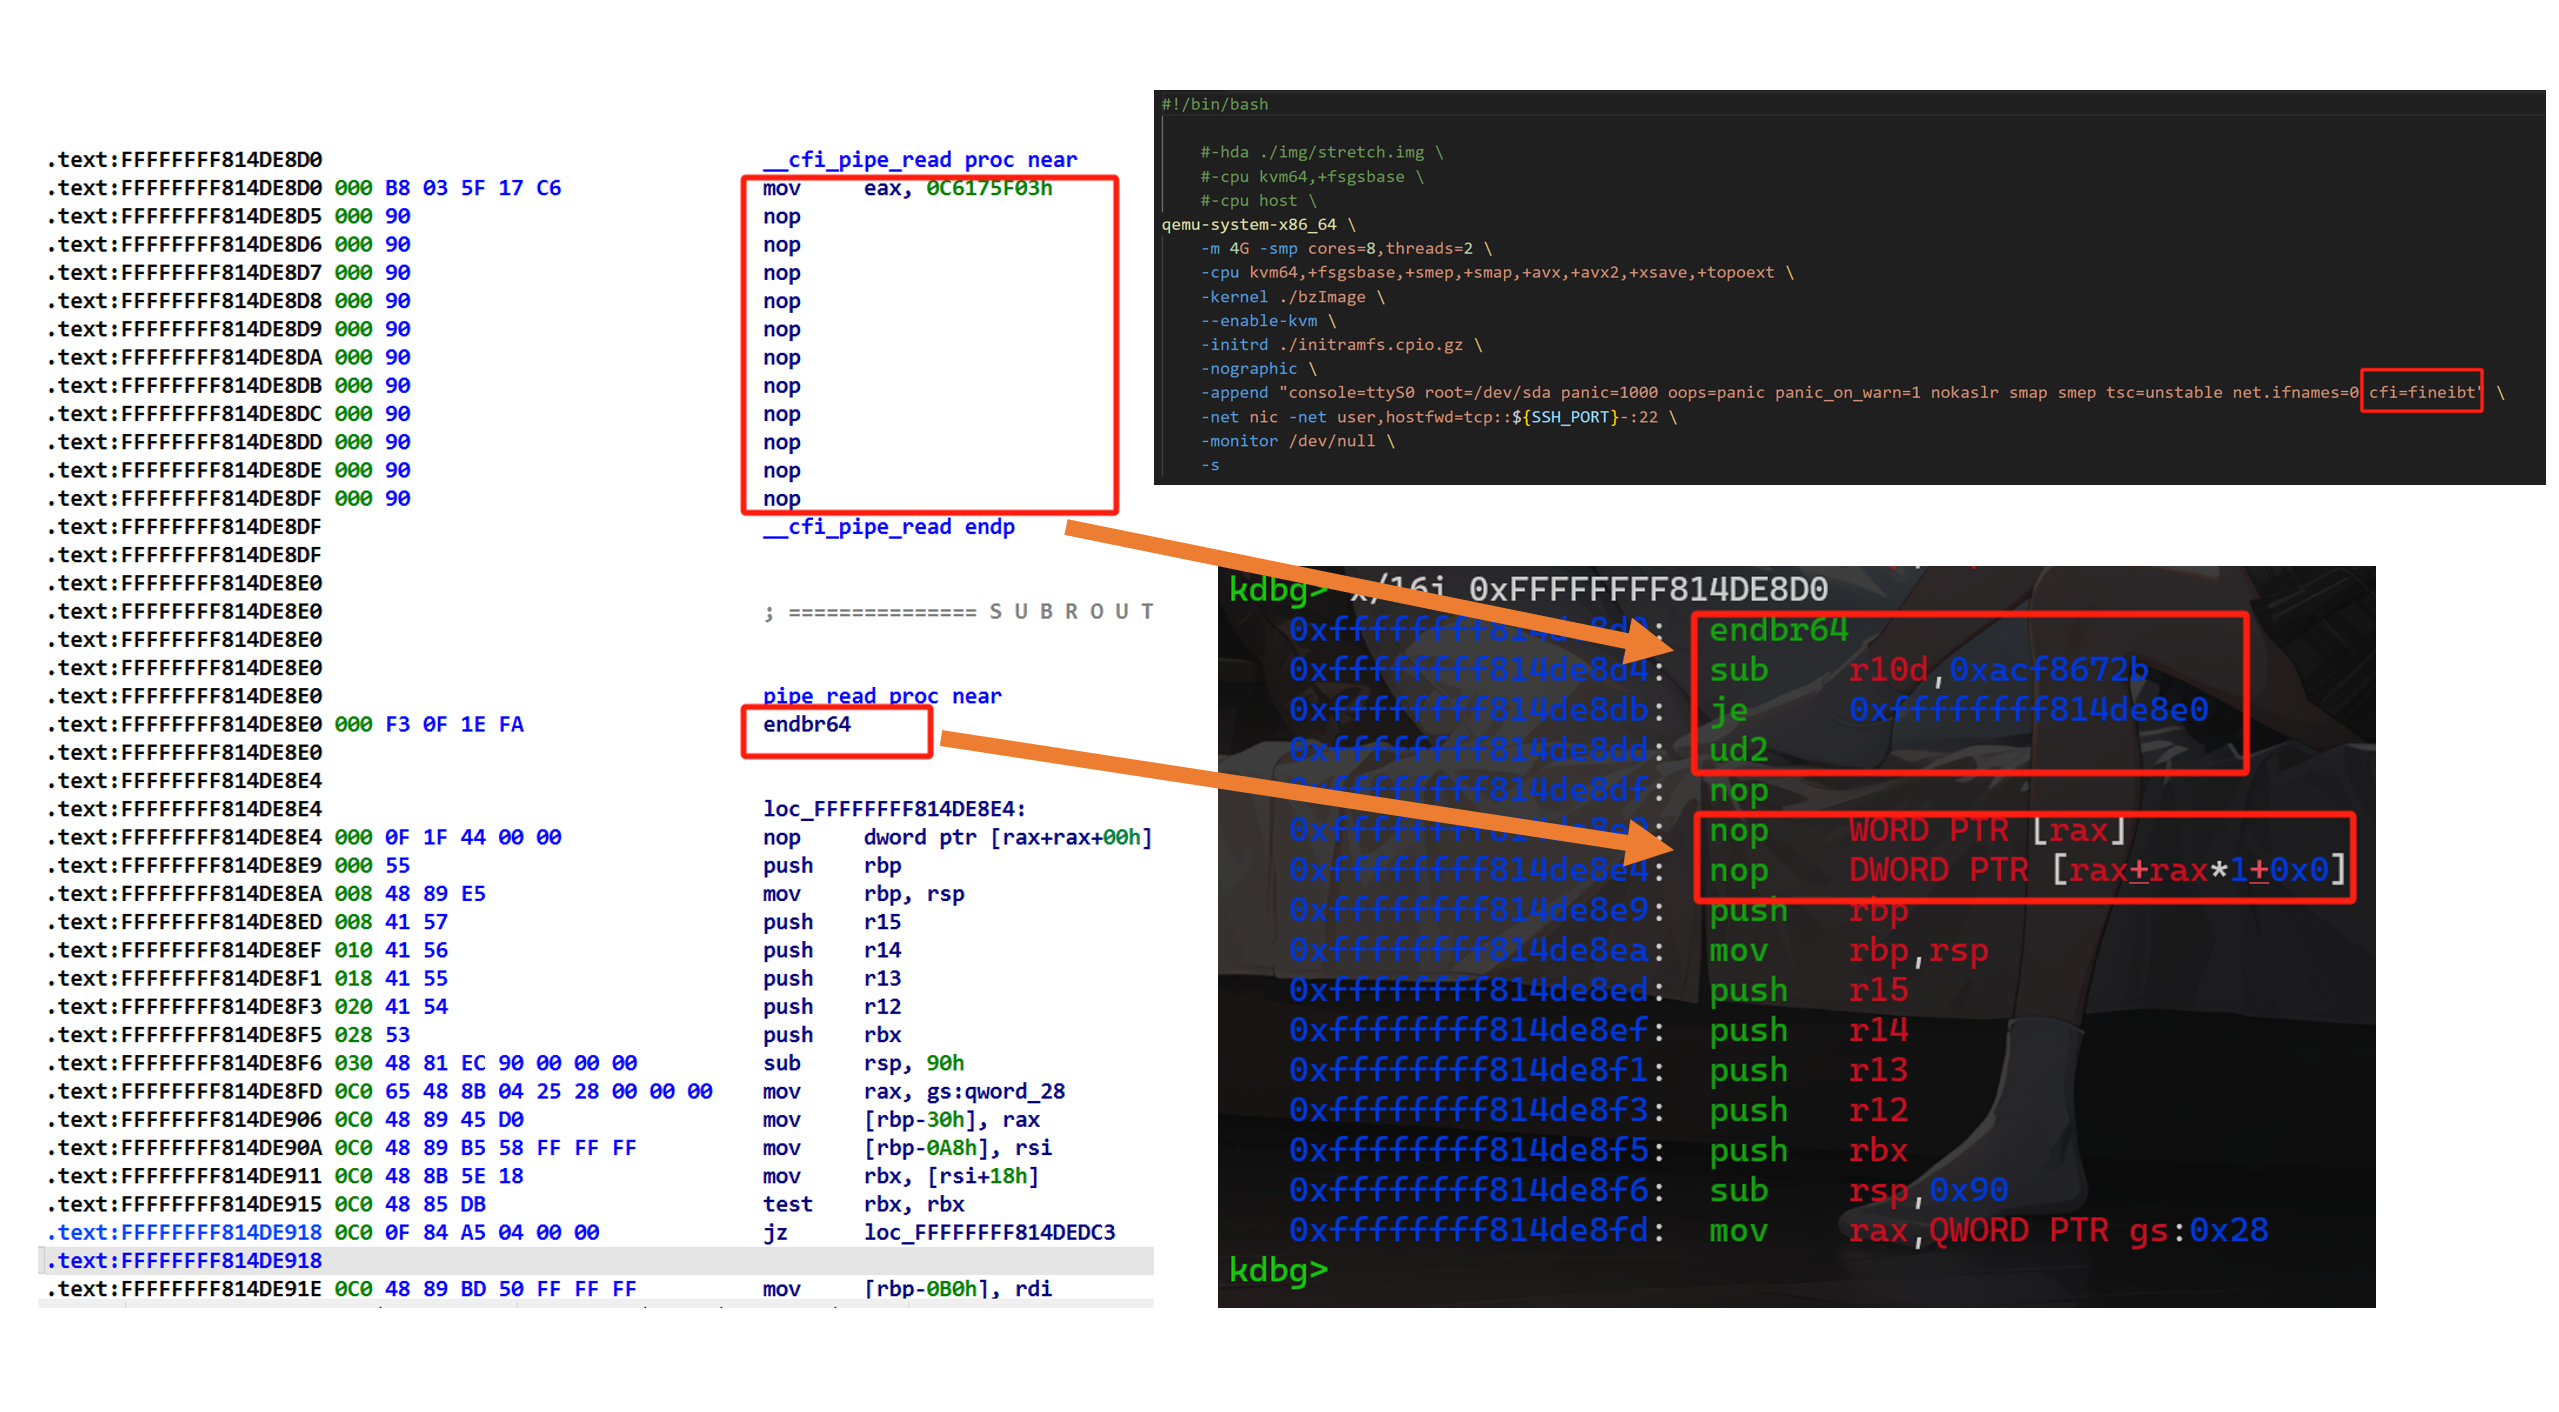This screenshot has height=1412, width=2559.
Task: Click the ${SSH_PORT} variable in script
Action: click(x=1563, y=417)
